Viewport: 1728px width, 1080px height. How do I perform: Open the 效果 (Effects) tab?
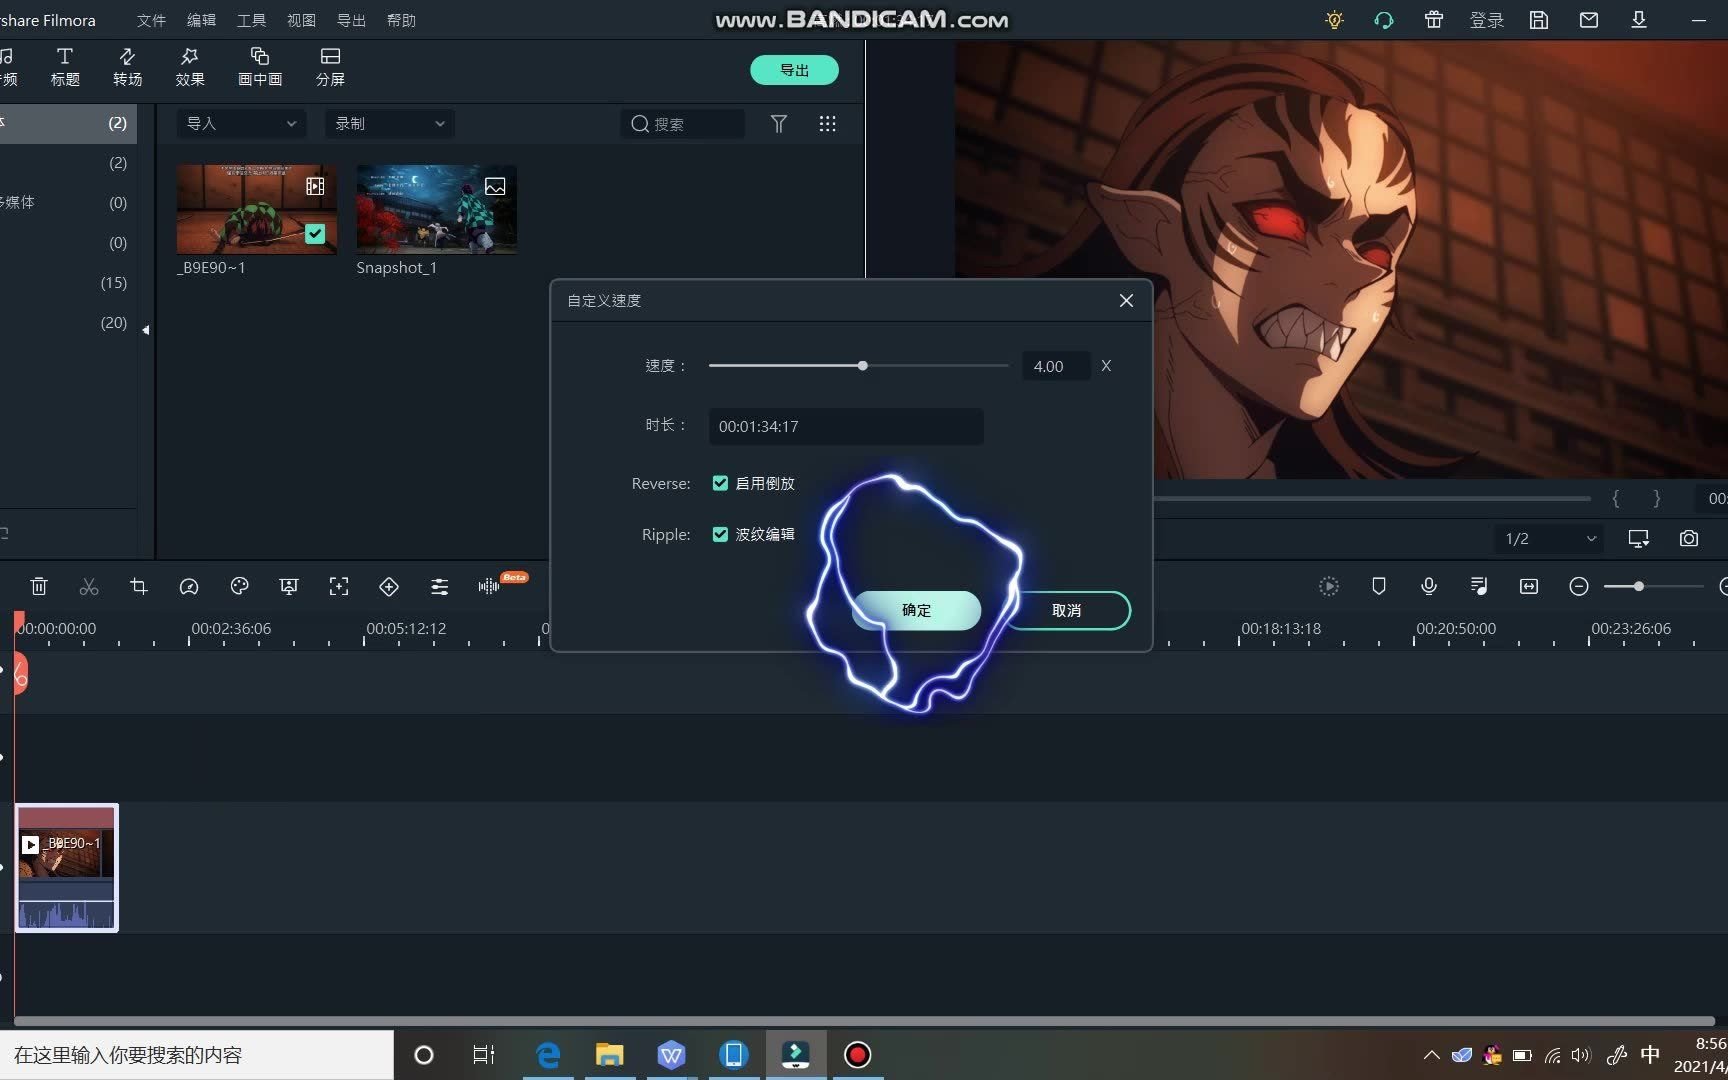[x=190, y=67]
